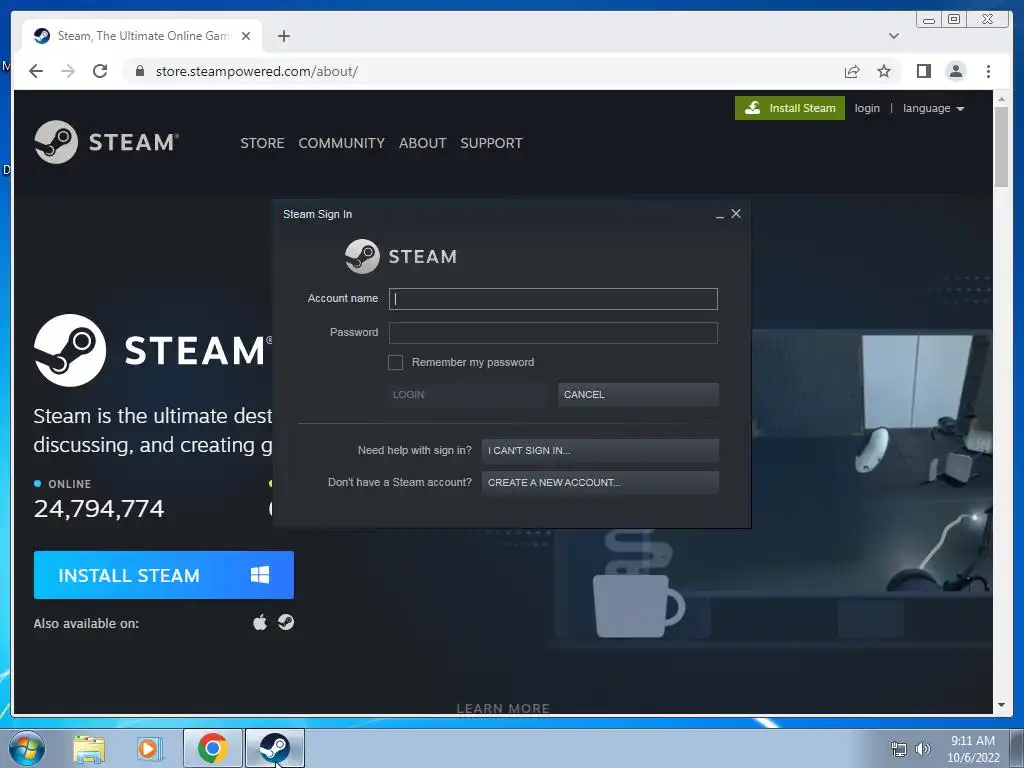Click LEARN MORE at page bottom
Image resolution: width=1024 pixels, height=768 pixels.
pos(503,709)
